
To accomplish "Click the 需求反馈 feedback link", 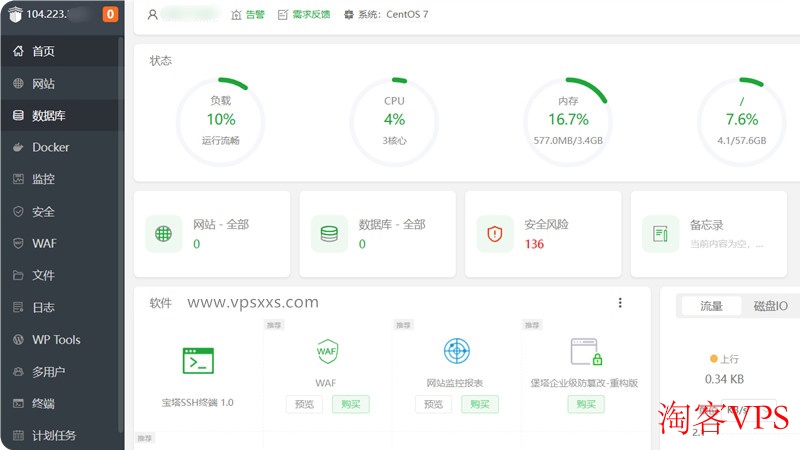I will (x=311, y=15).
